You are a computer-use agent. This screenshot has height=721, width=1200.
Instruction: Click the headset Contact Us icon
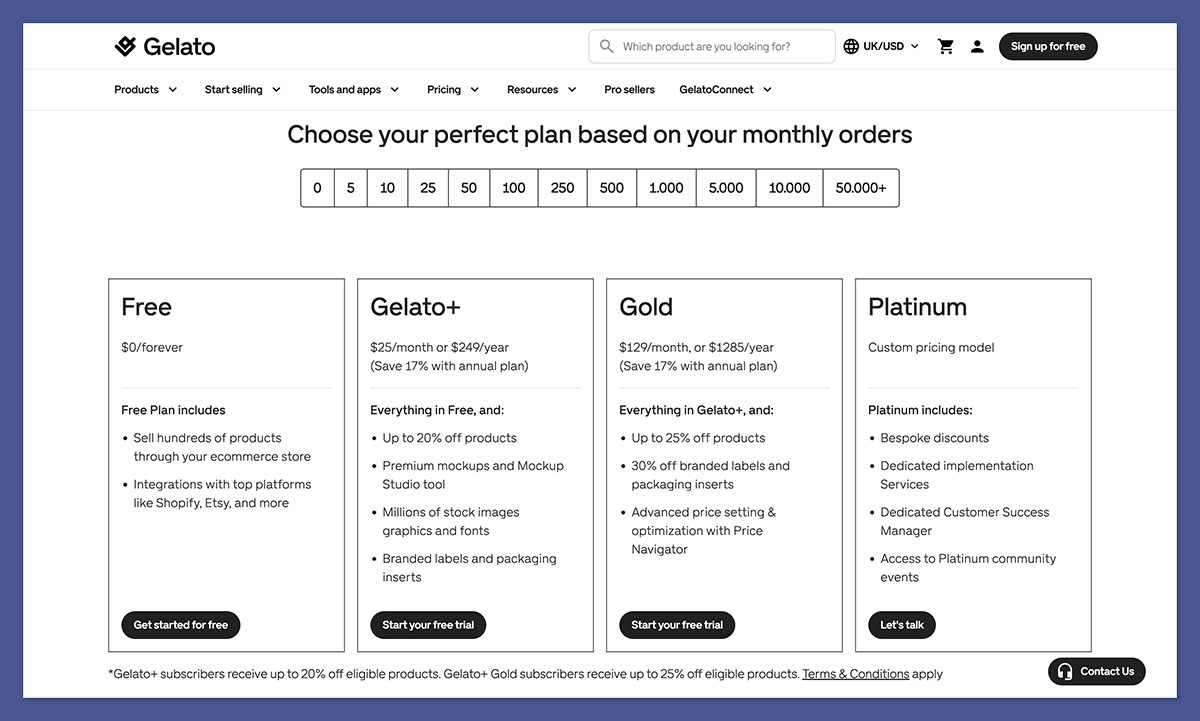[1065, 671]
